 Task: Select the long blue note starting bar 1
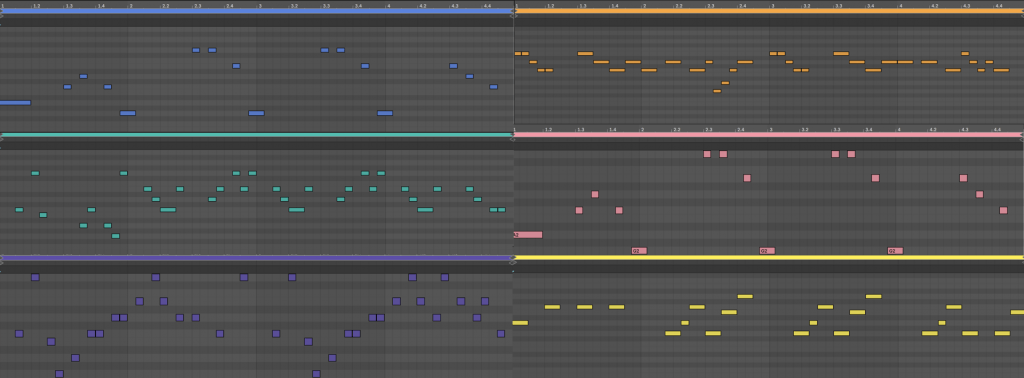coord(15,102)
